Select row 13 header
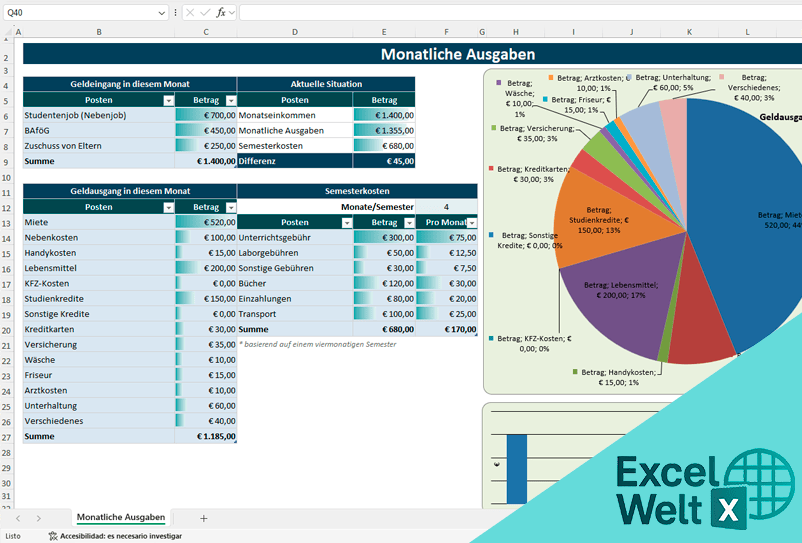 7,223
